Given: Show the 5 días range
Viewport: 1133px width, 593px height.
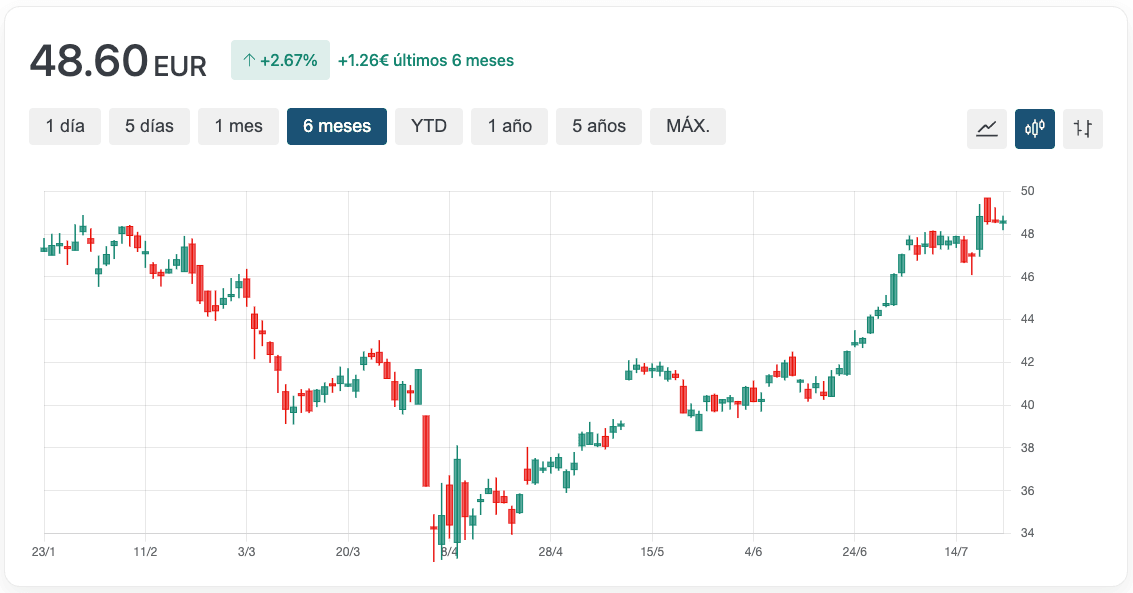Looking at the screenshot, I should click(x=149, y=126).
